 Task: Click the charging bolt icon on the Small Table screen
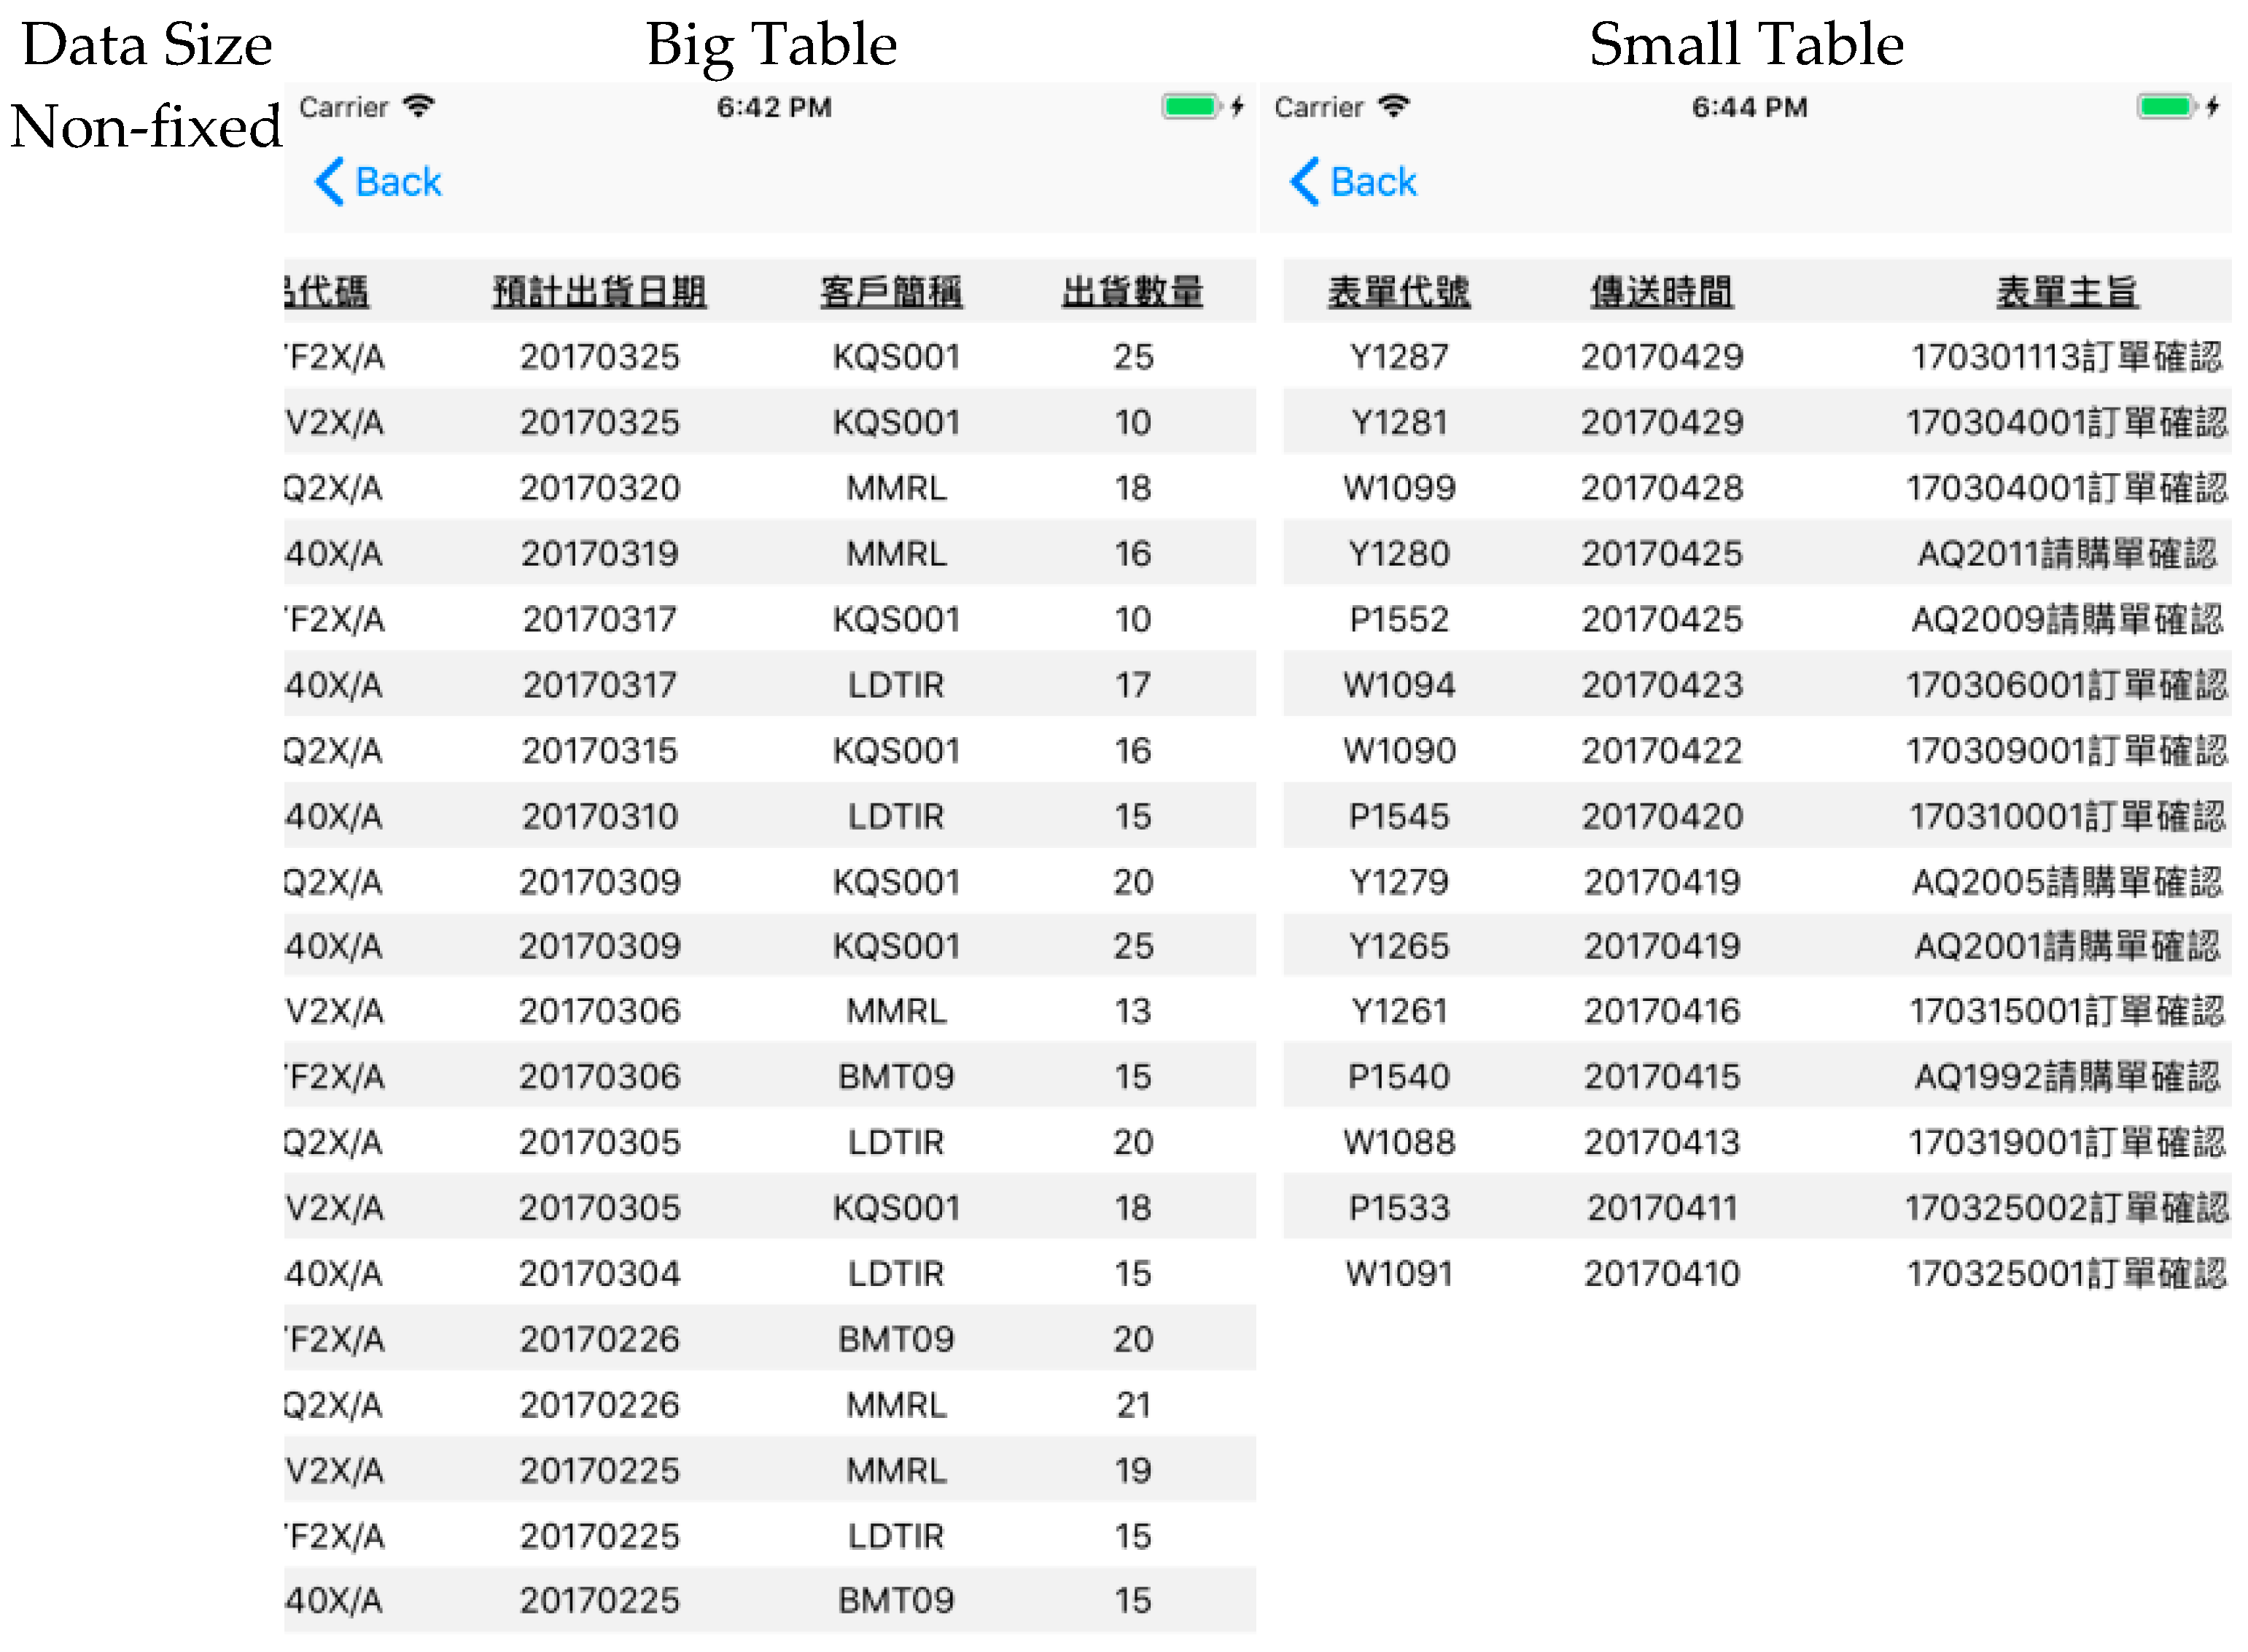[2213, 106]
